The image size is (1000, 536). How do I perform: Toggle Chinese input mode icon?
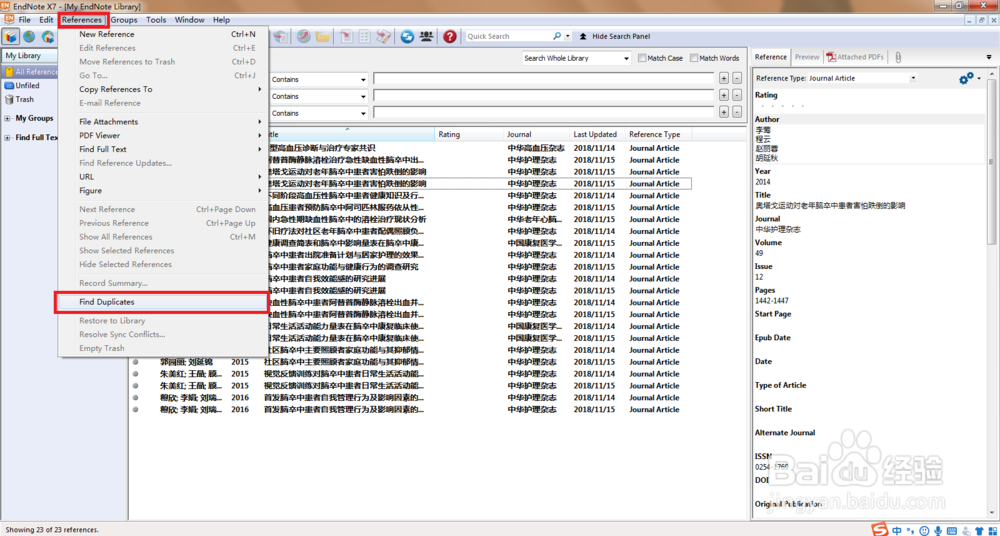(x=897, y=530)
